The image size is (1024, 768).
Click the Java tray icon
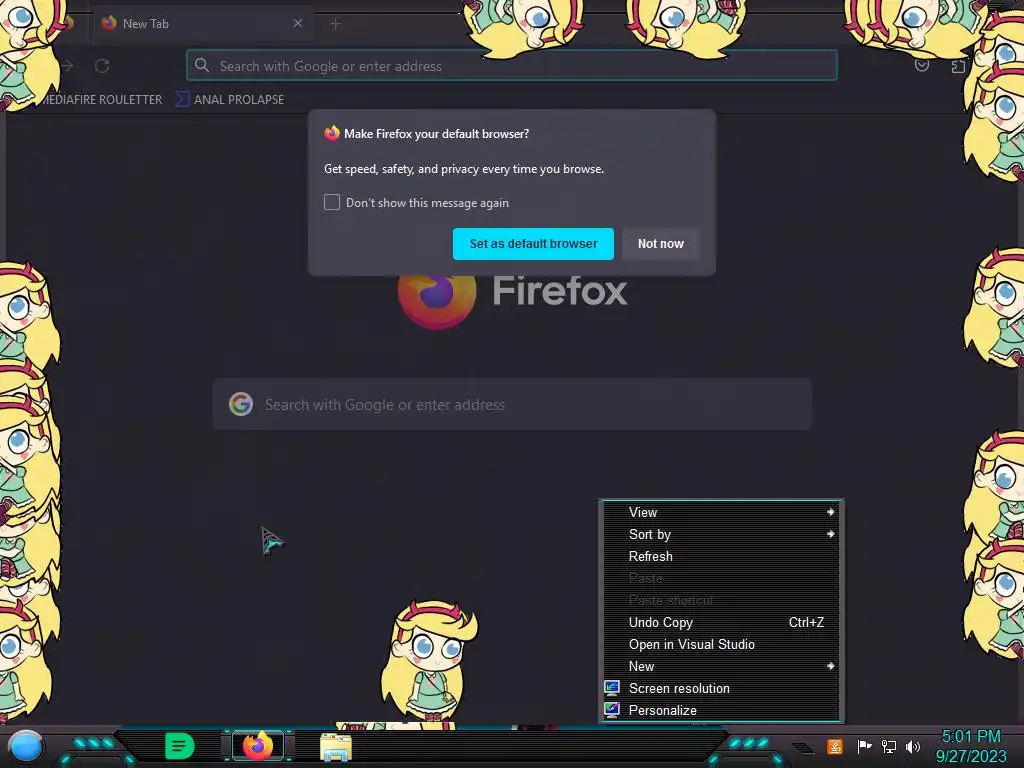point(835,746)
